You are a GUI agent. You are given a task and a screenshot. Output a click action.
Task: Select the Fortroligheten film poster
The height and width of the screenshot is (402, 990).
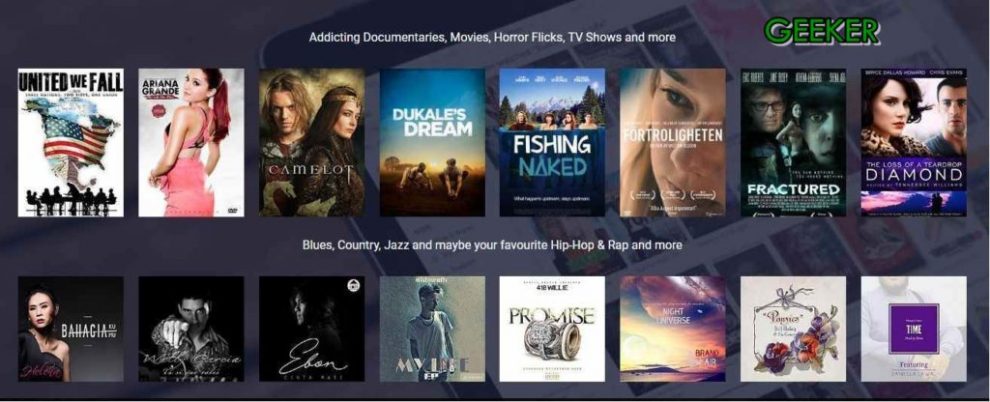tap(673, 143)
